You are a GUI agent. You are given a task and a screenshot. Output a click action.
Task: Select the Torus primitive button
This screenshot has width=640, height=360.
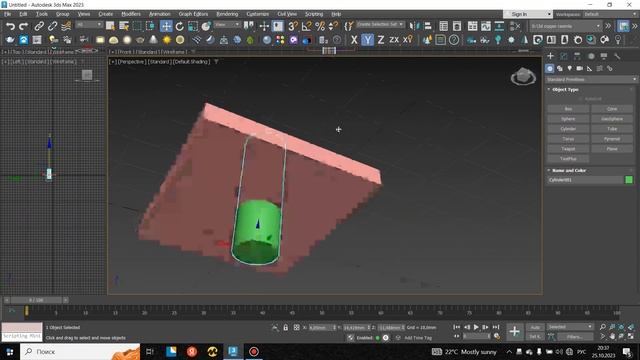[568, 139]
